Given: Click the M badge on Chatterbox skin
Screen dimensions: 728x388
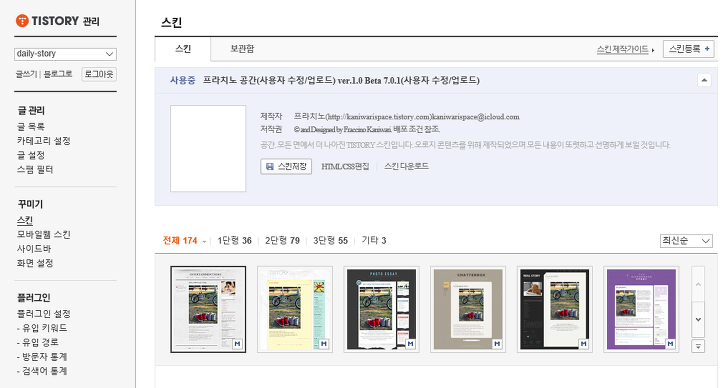Looking at the screenshot, I should pos(497,344).
